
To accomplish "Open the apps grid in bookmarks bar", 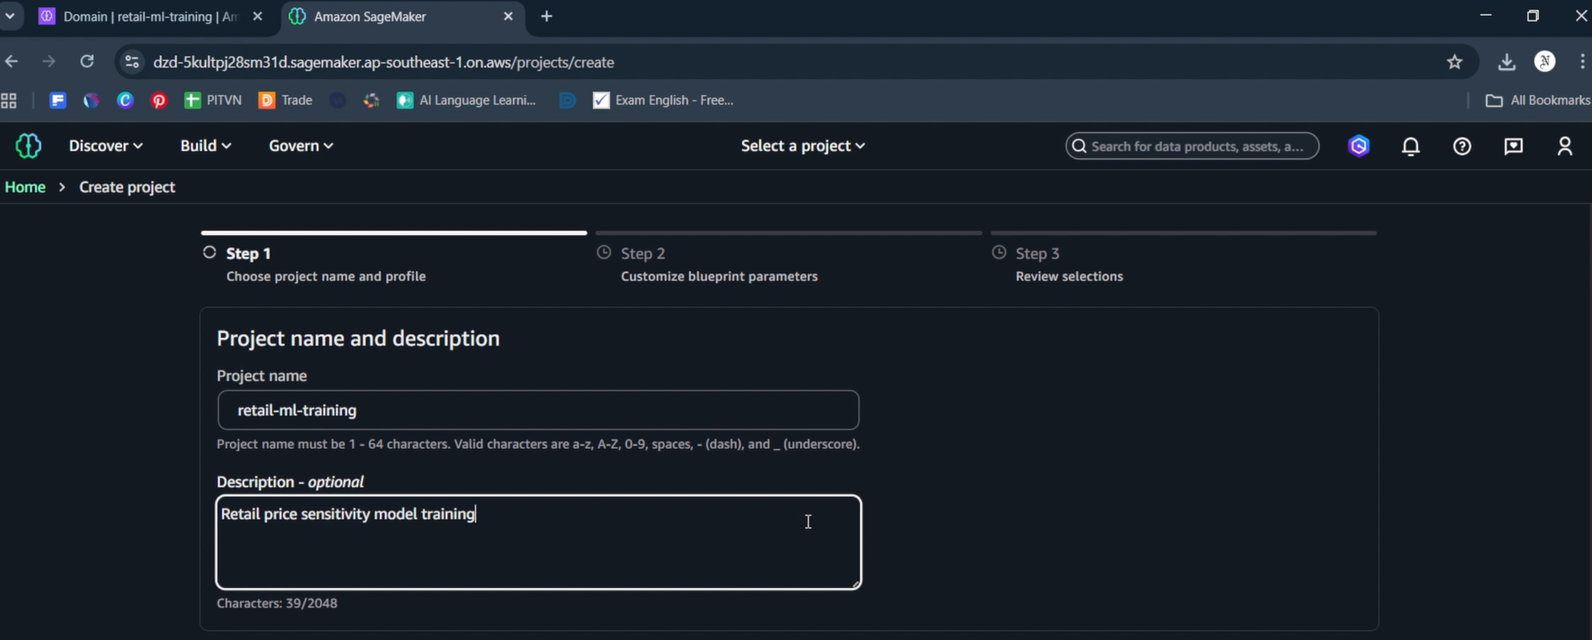I will coord(9,100).
